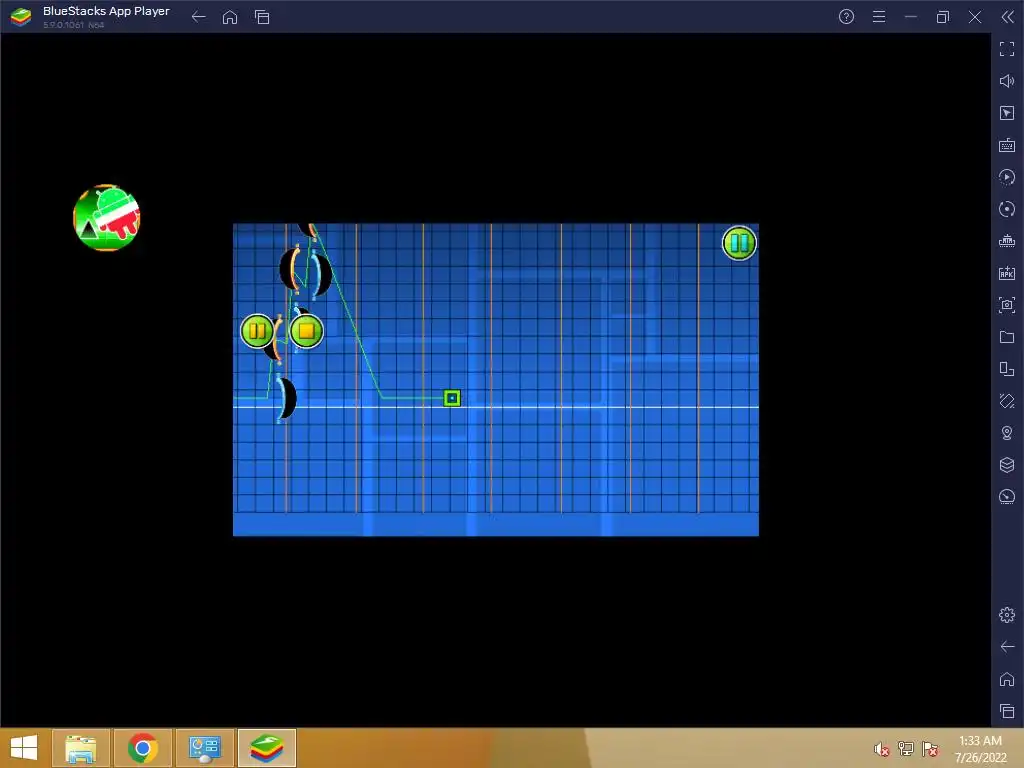This screenshot has width=1024, height=768.
Task: Click the BlueStacks back arrow in title bar
Action: [x=199, y=17]
